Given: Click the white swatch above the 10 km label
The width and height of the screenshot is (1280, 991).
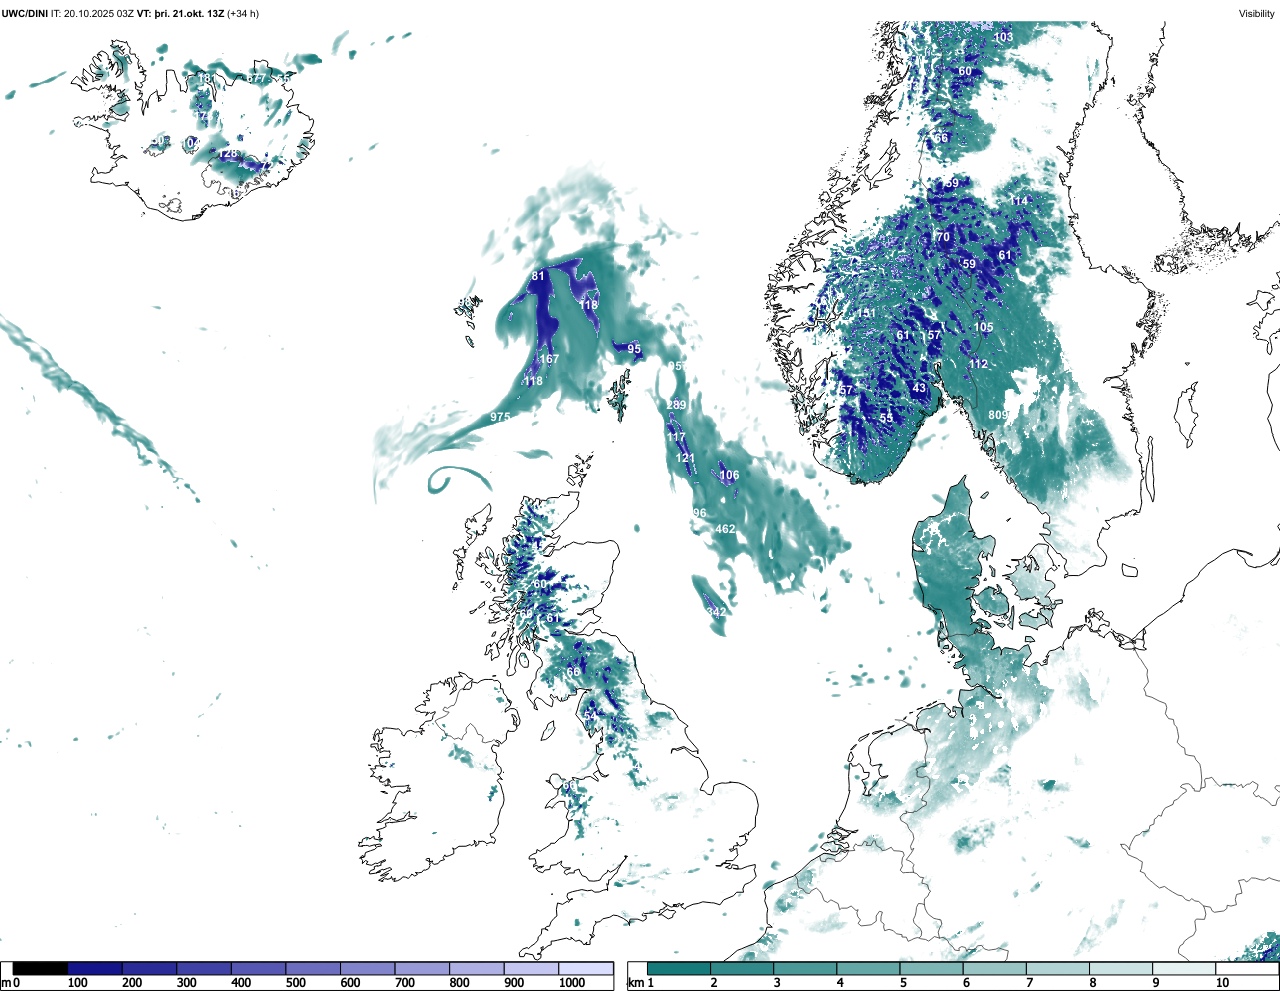Looking at the screenshot, I should coord(1246,968).
